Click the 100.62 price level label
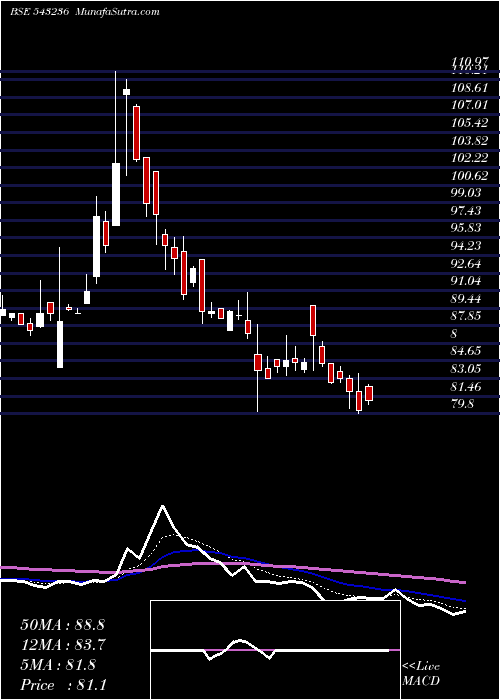 click(x=469, y=175)
